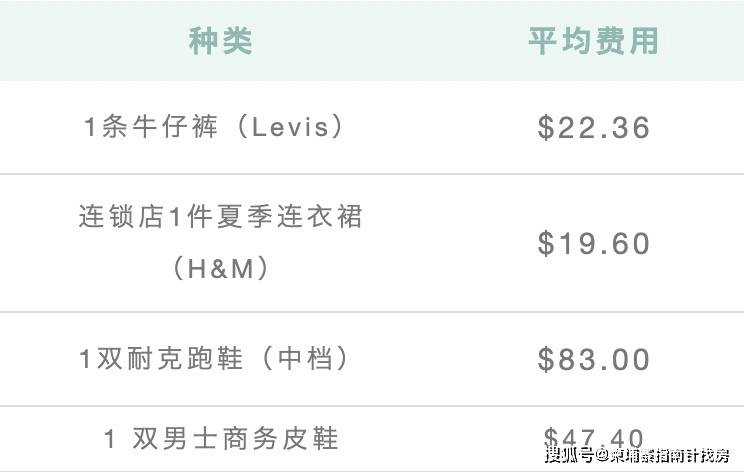The height and width of the screenshot is (472, 744).
Task: Click the $83.00 price cell
Action: (x=594, y=359)
